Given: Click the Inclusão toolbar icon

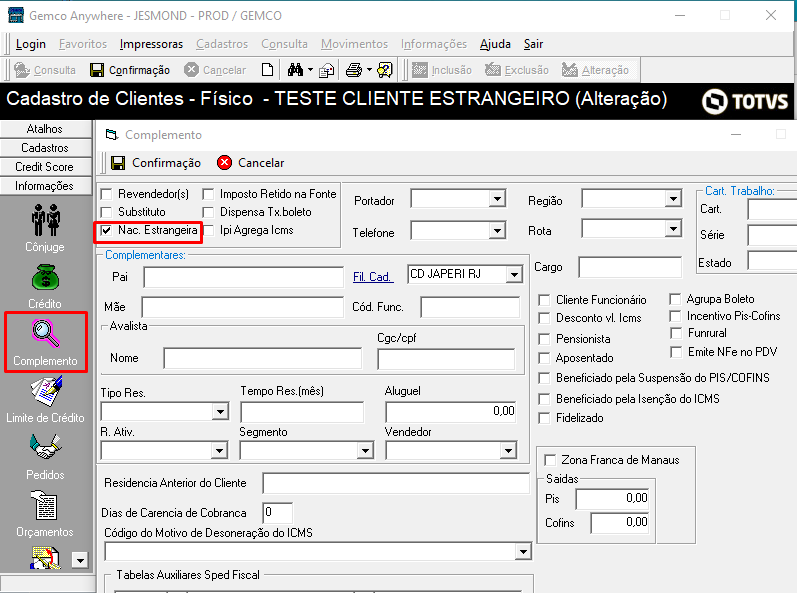Looking at the screenshot, I should 419,70.
